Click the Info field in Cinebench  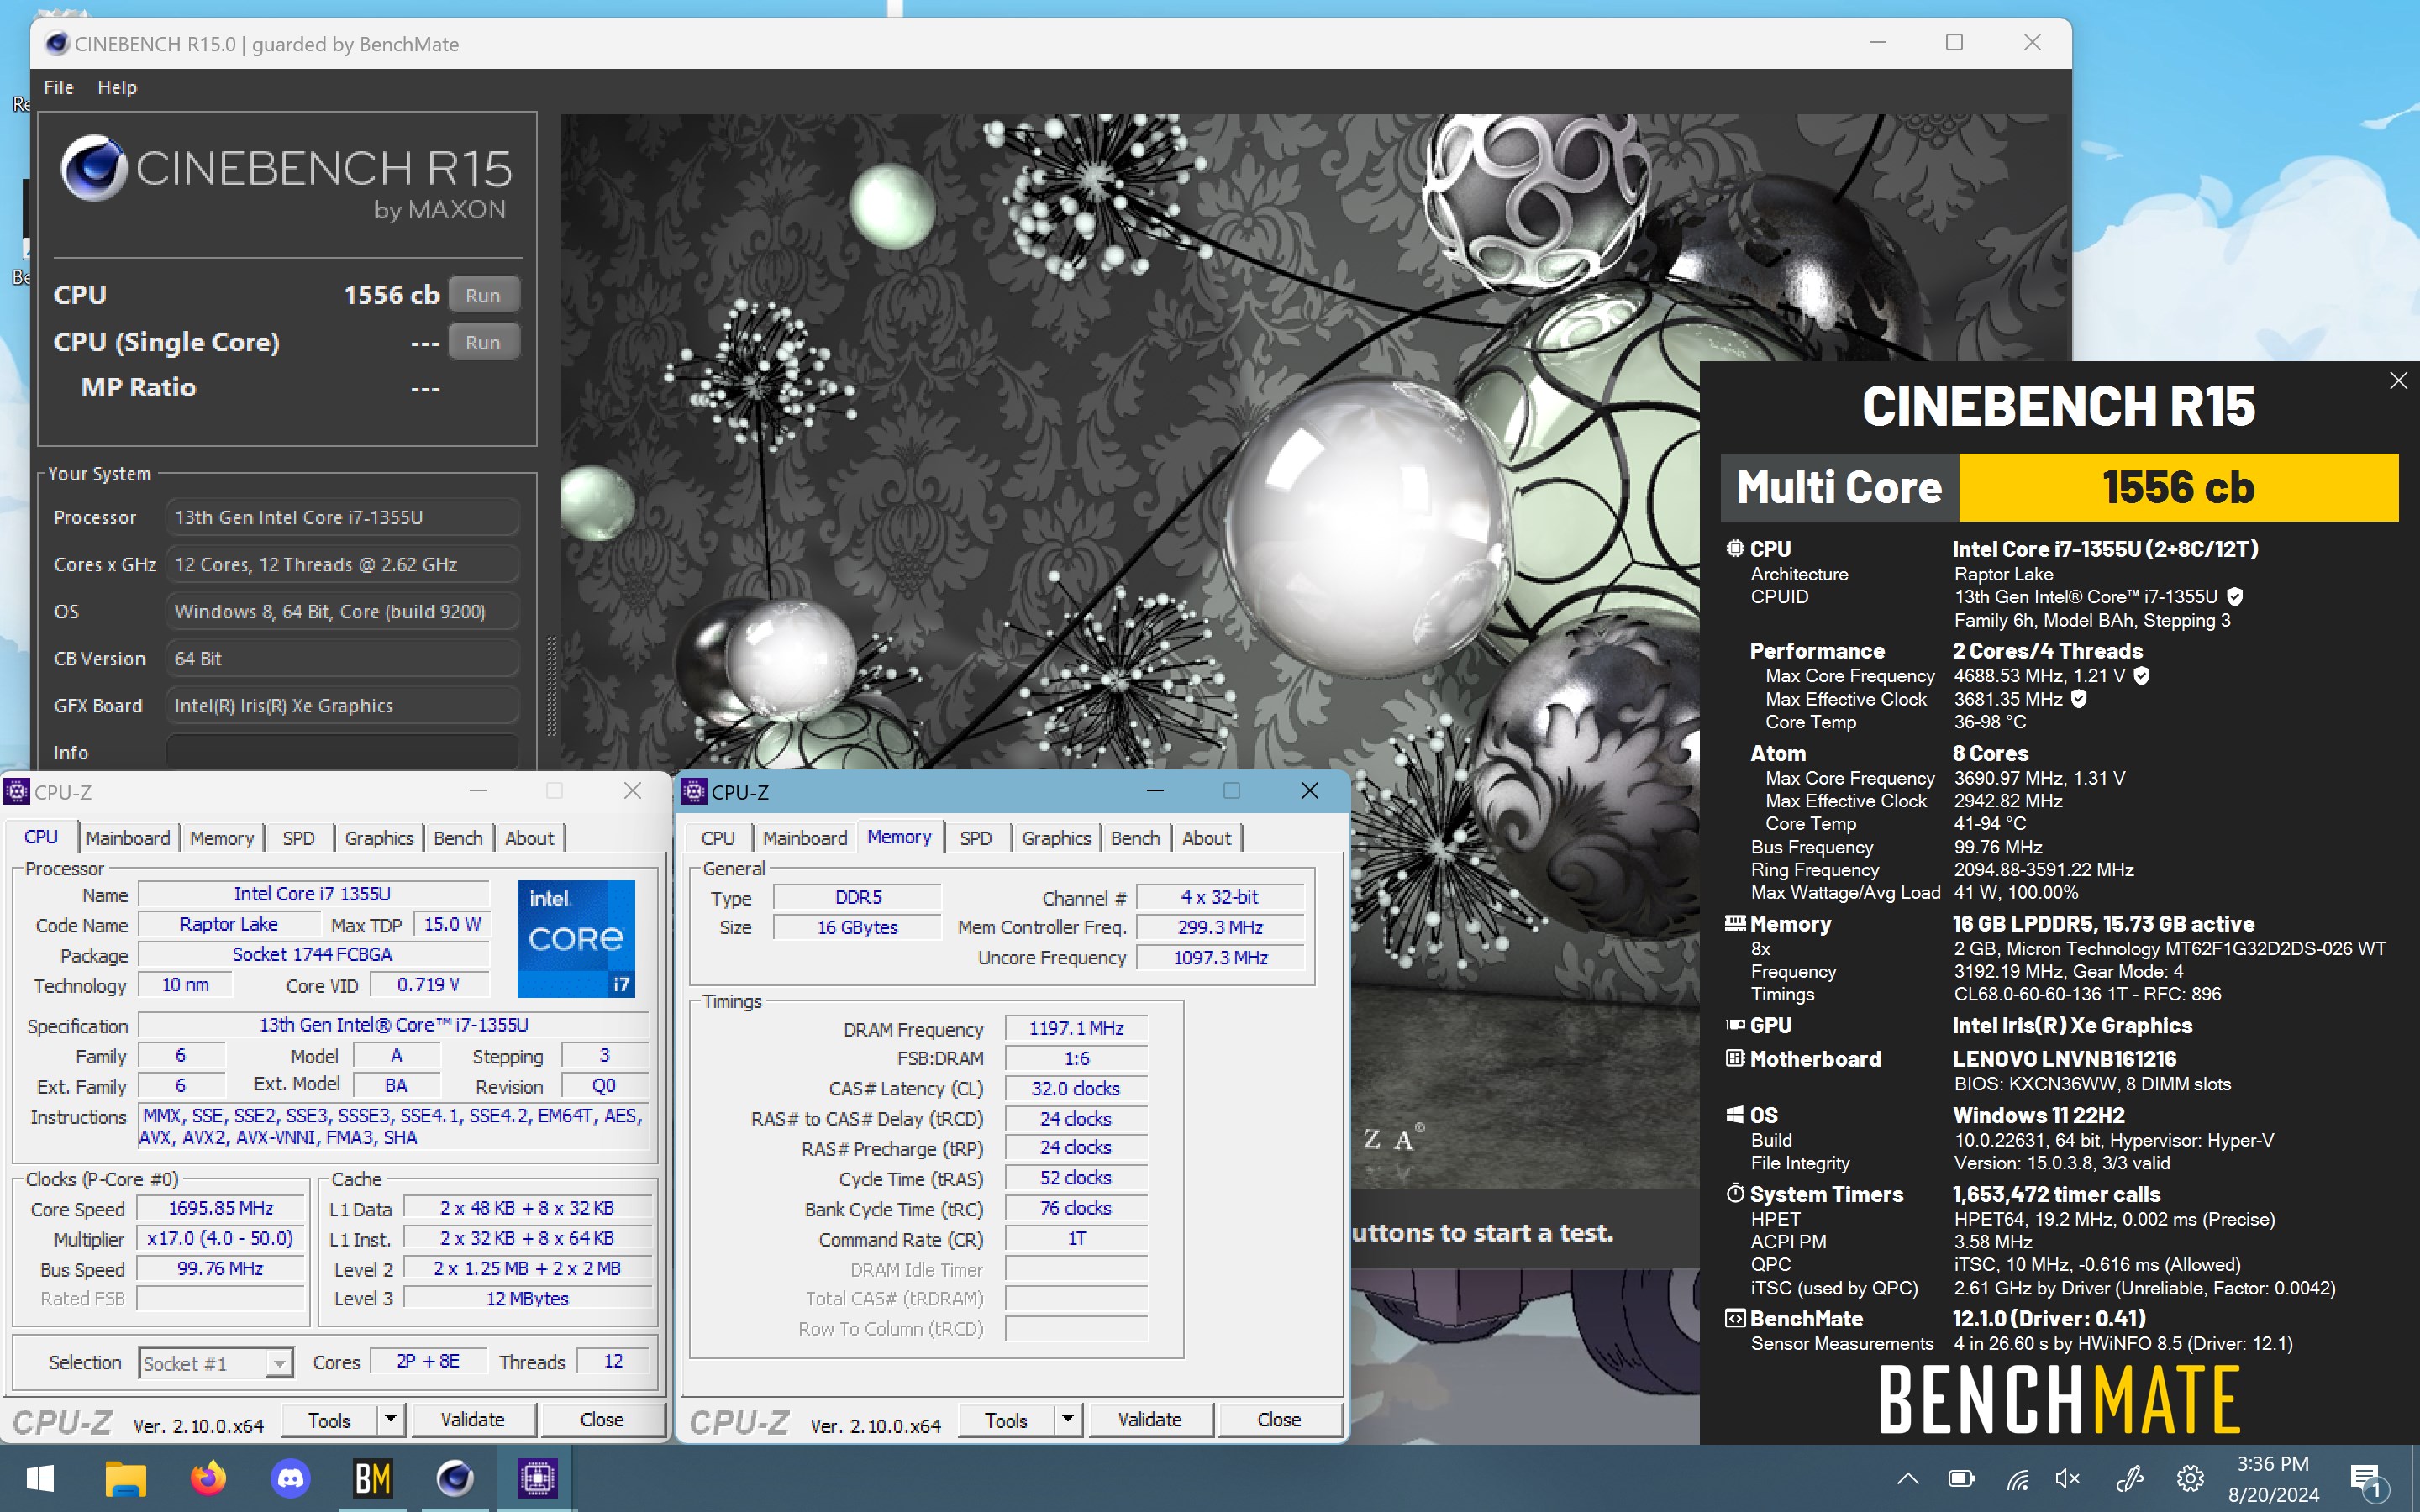342,752
